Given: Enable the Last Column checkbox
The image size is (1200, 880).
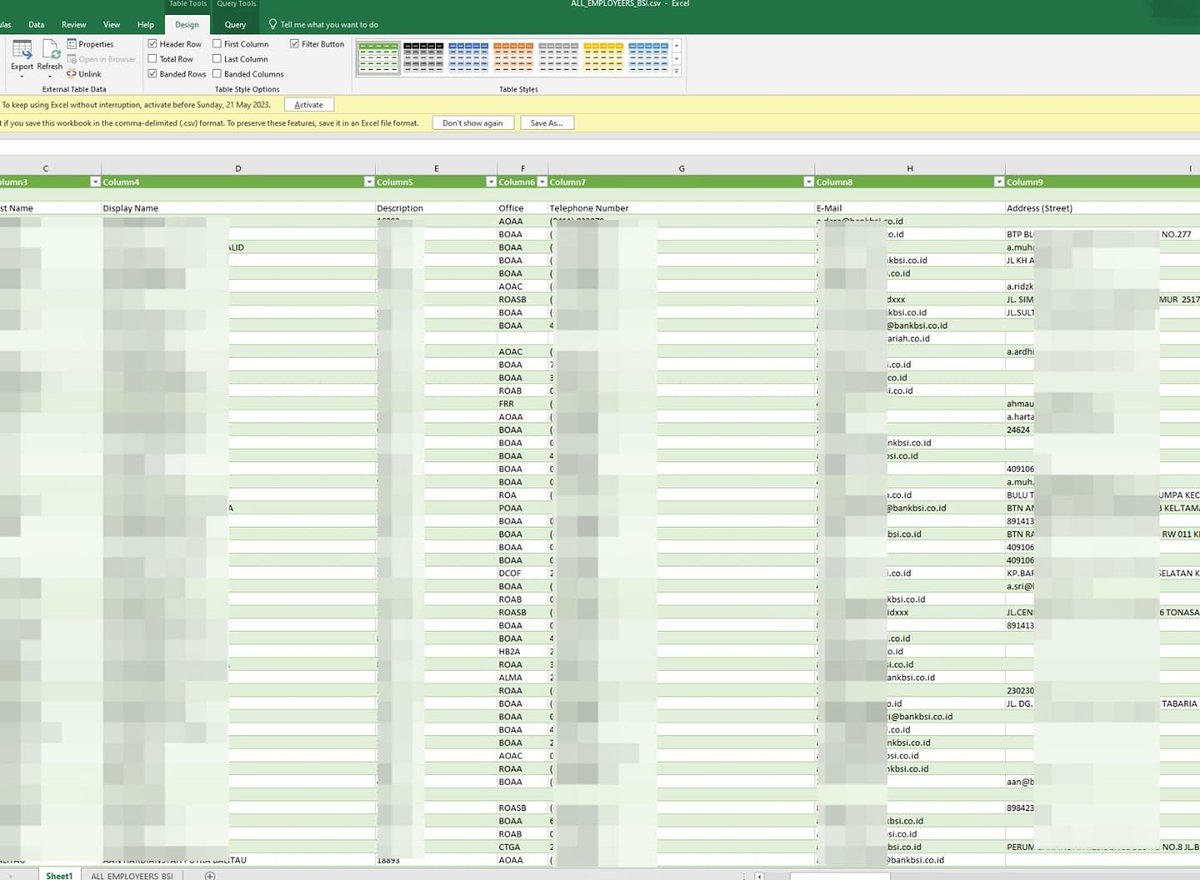Looking at the screenshot, I should [216, 59].
